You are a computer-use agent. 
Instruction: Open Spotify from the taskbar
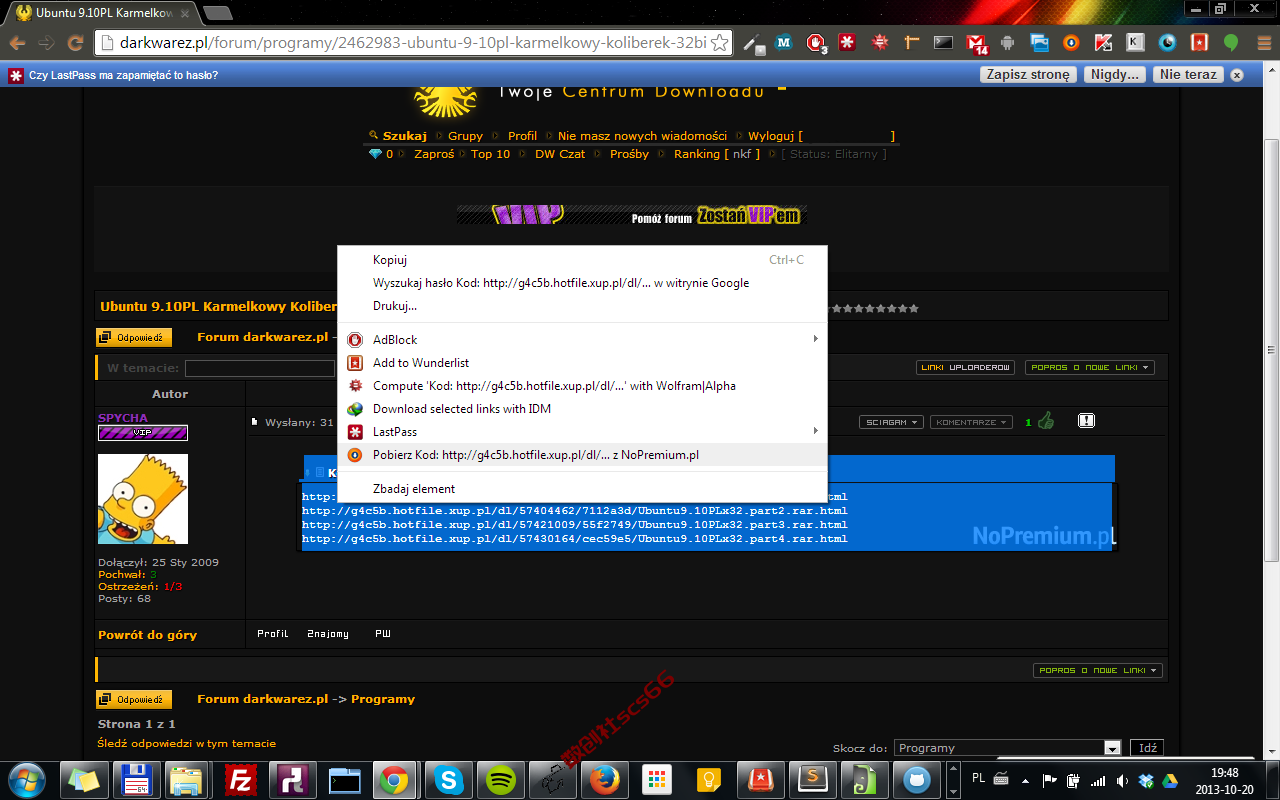pyautogui.click(x=499, y=780)
